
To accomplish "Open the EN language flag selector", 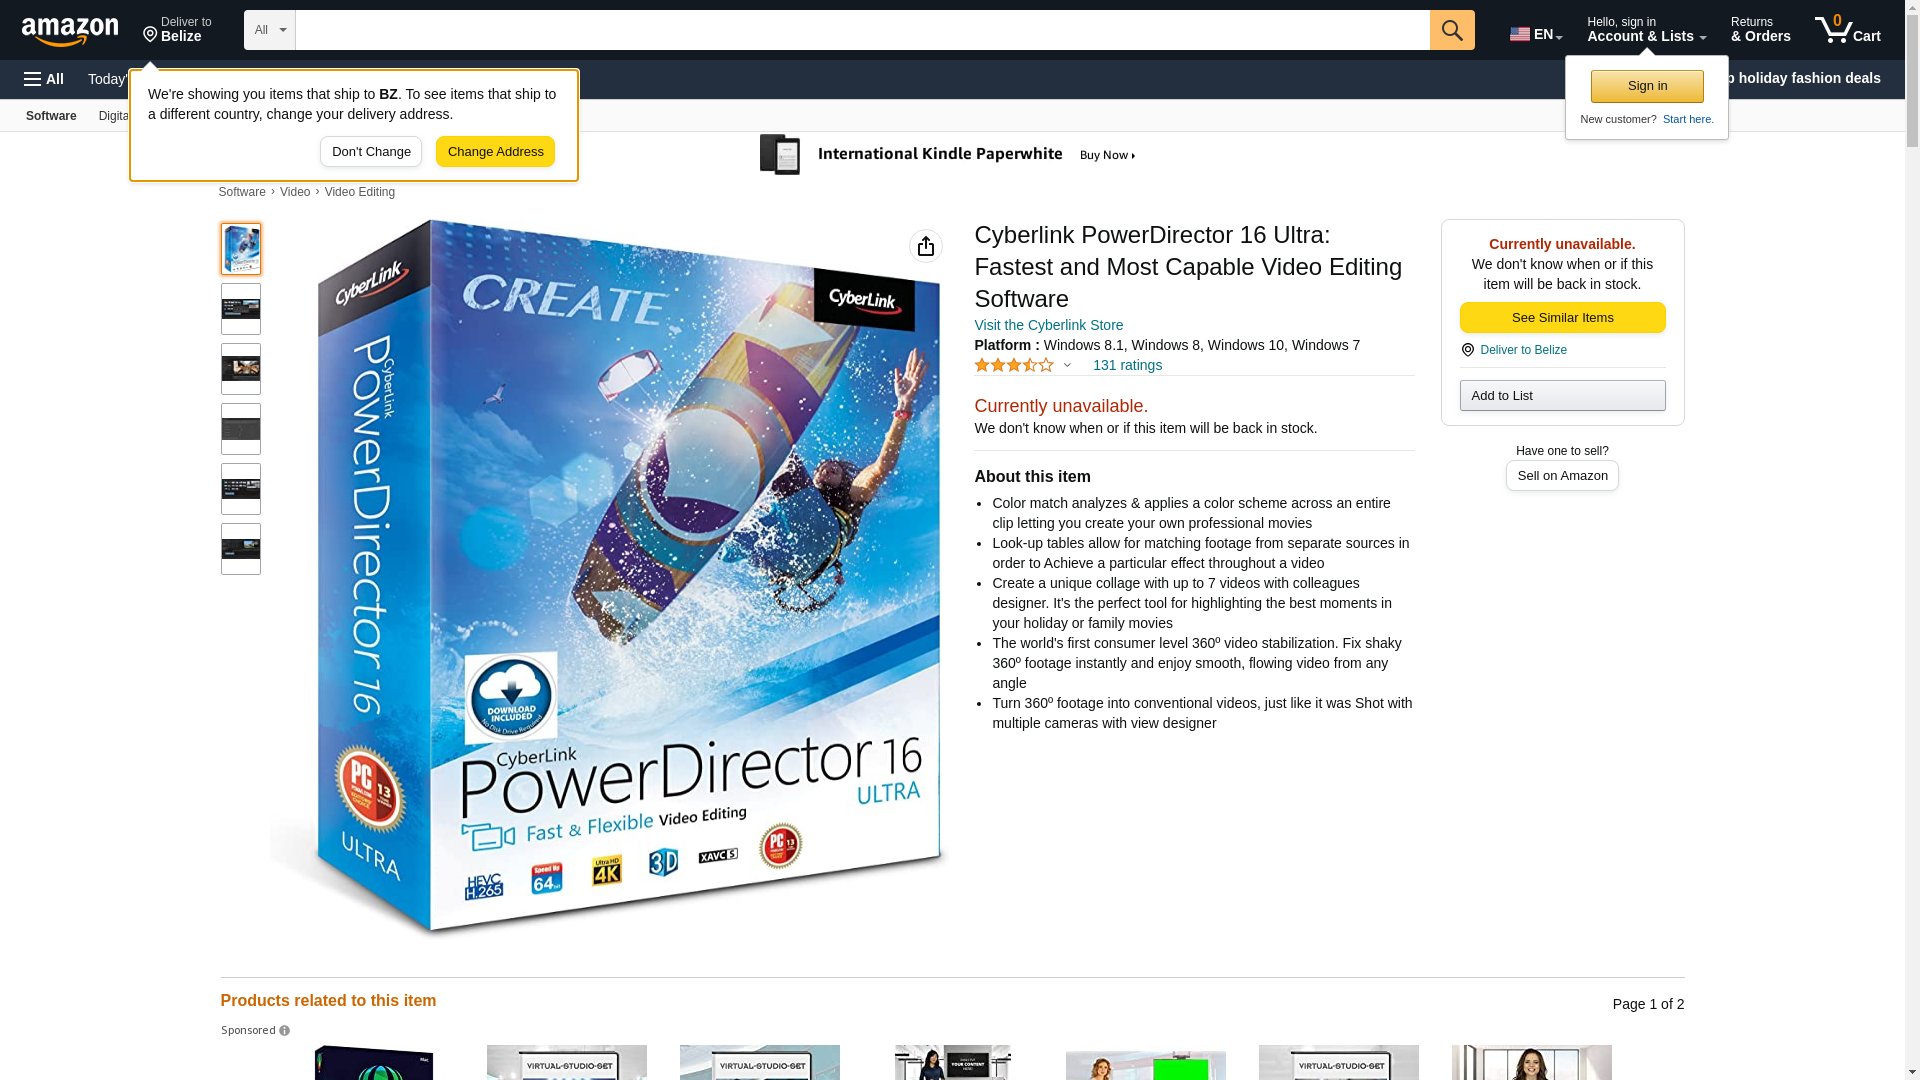I will coord(1536,34).
